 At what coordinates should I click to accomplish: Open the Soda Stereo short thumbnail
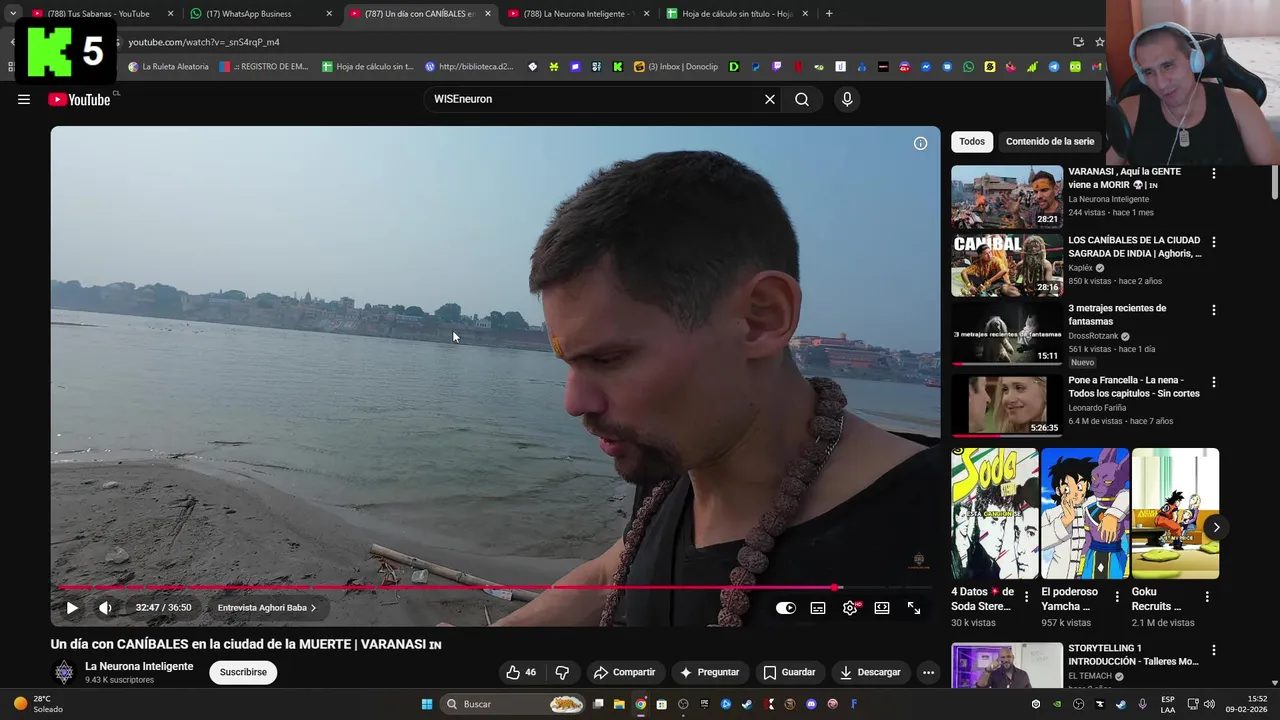[x=995, y=513]
